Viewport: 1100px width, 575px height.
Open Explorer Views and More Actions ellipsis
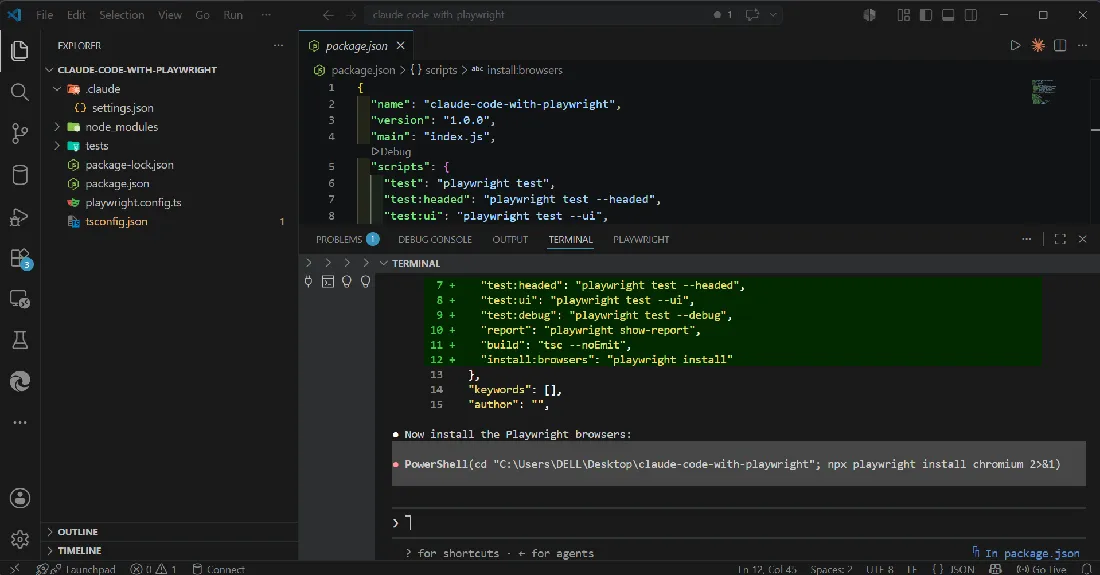tap(279, 46)
